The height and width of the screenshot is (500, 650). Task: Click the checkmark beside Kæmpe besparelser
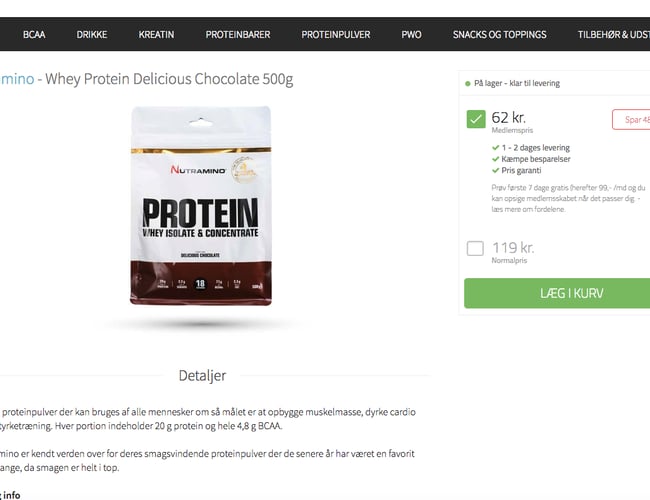[x=495, y=159]
